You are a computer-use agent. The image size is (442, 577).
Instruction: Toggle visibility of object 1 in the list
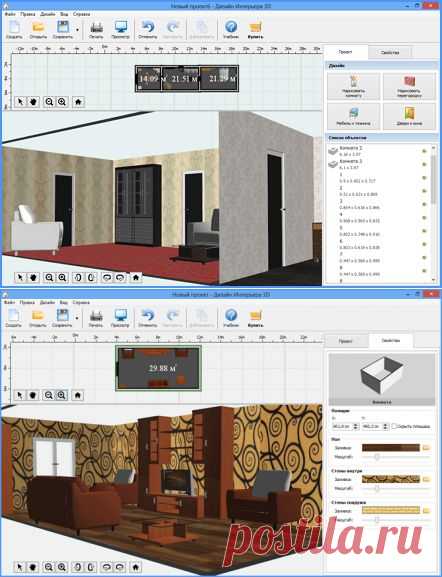(424, 178)
